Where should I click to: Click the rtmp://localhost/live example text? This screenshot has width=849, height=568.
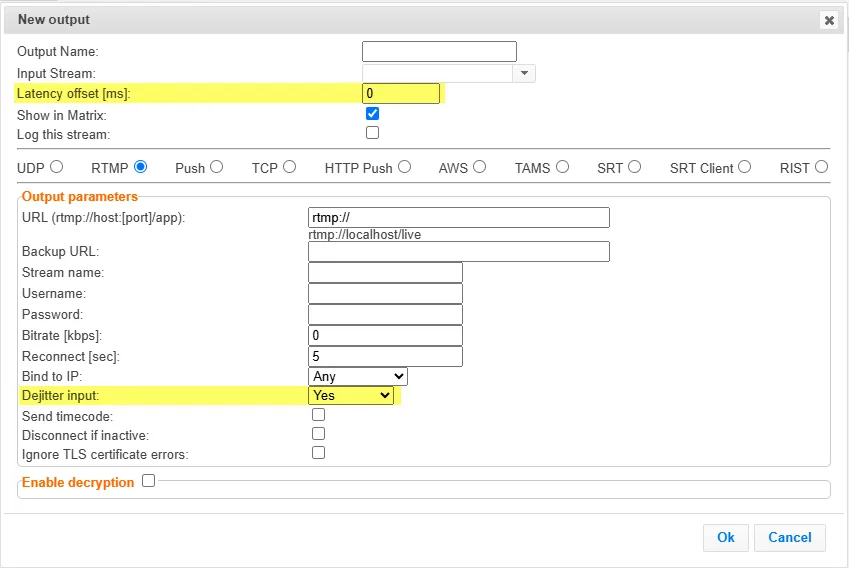pos(364,234)
